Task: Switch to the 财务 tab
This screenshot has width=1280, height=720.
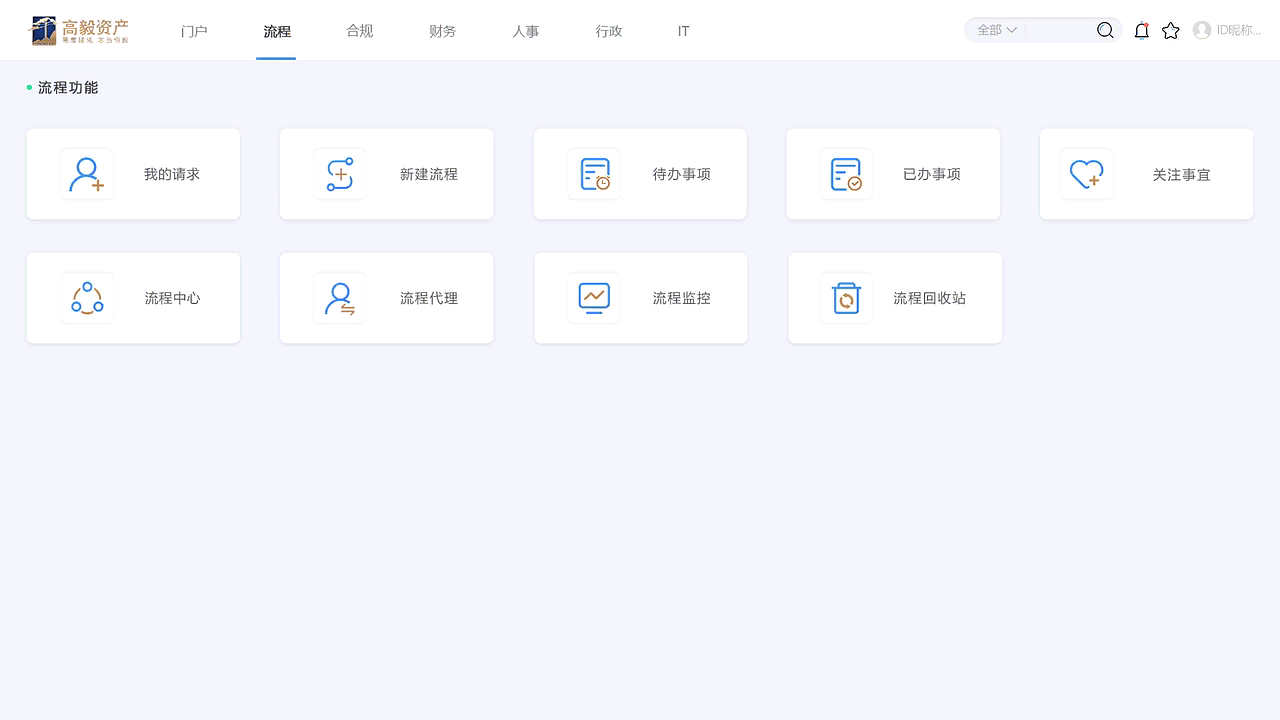Action: coord(442,31)
